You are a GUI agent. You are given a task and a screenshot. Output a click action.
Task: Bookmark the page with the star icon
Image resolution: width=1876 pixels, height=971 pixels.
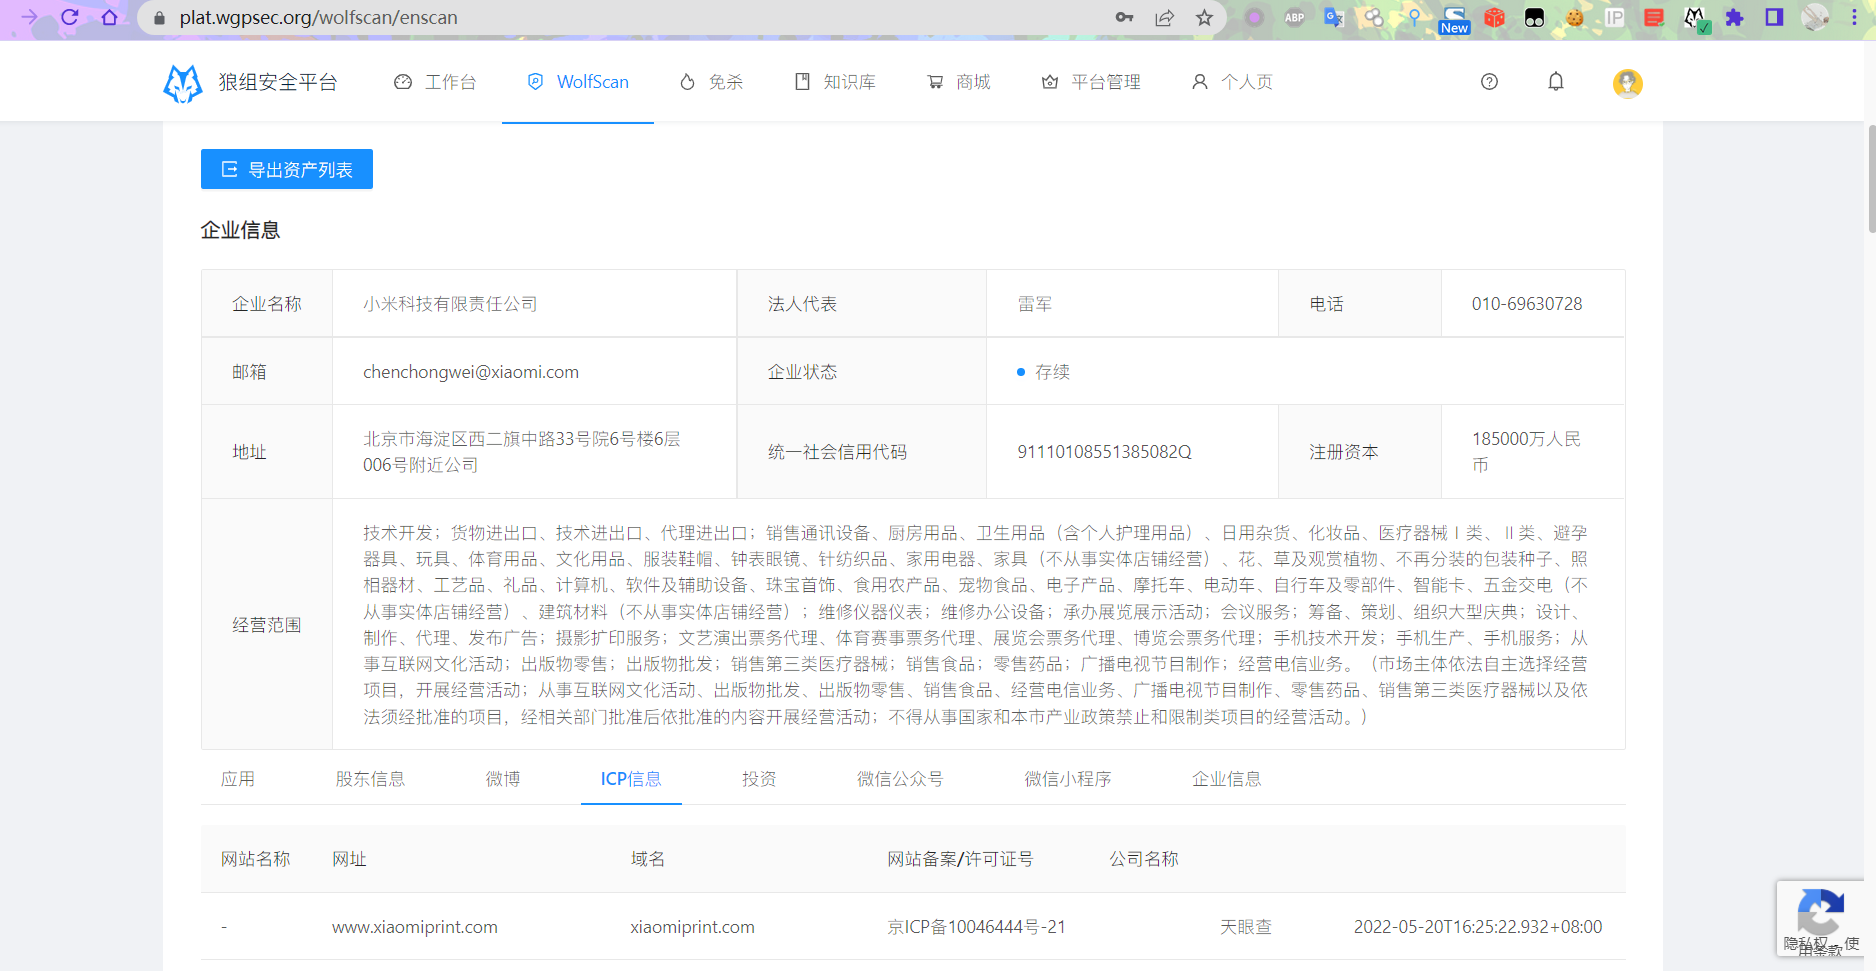(1204, 17)
